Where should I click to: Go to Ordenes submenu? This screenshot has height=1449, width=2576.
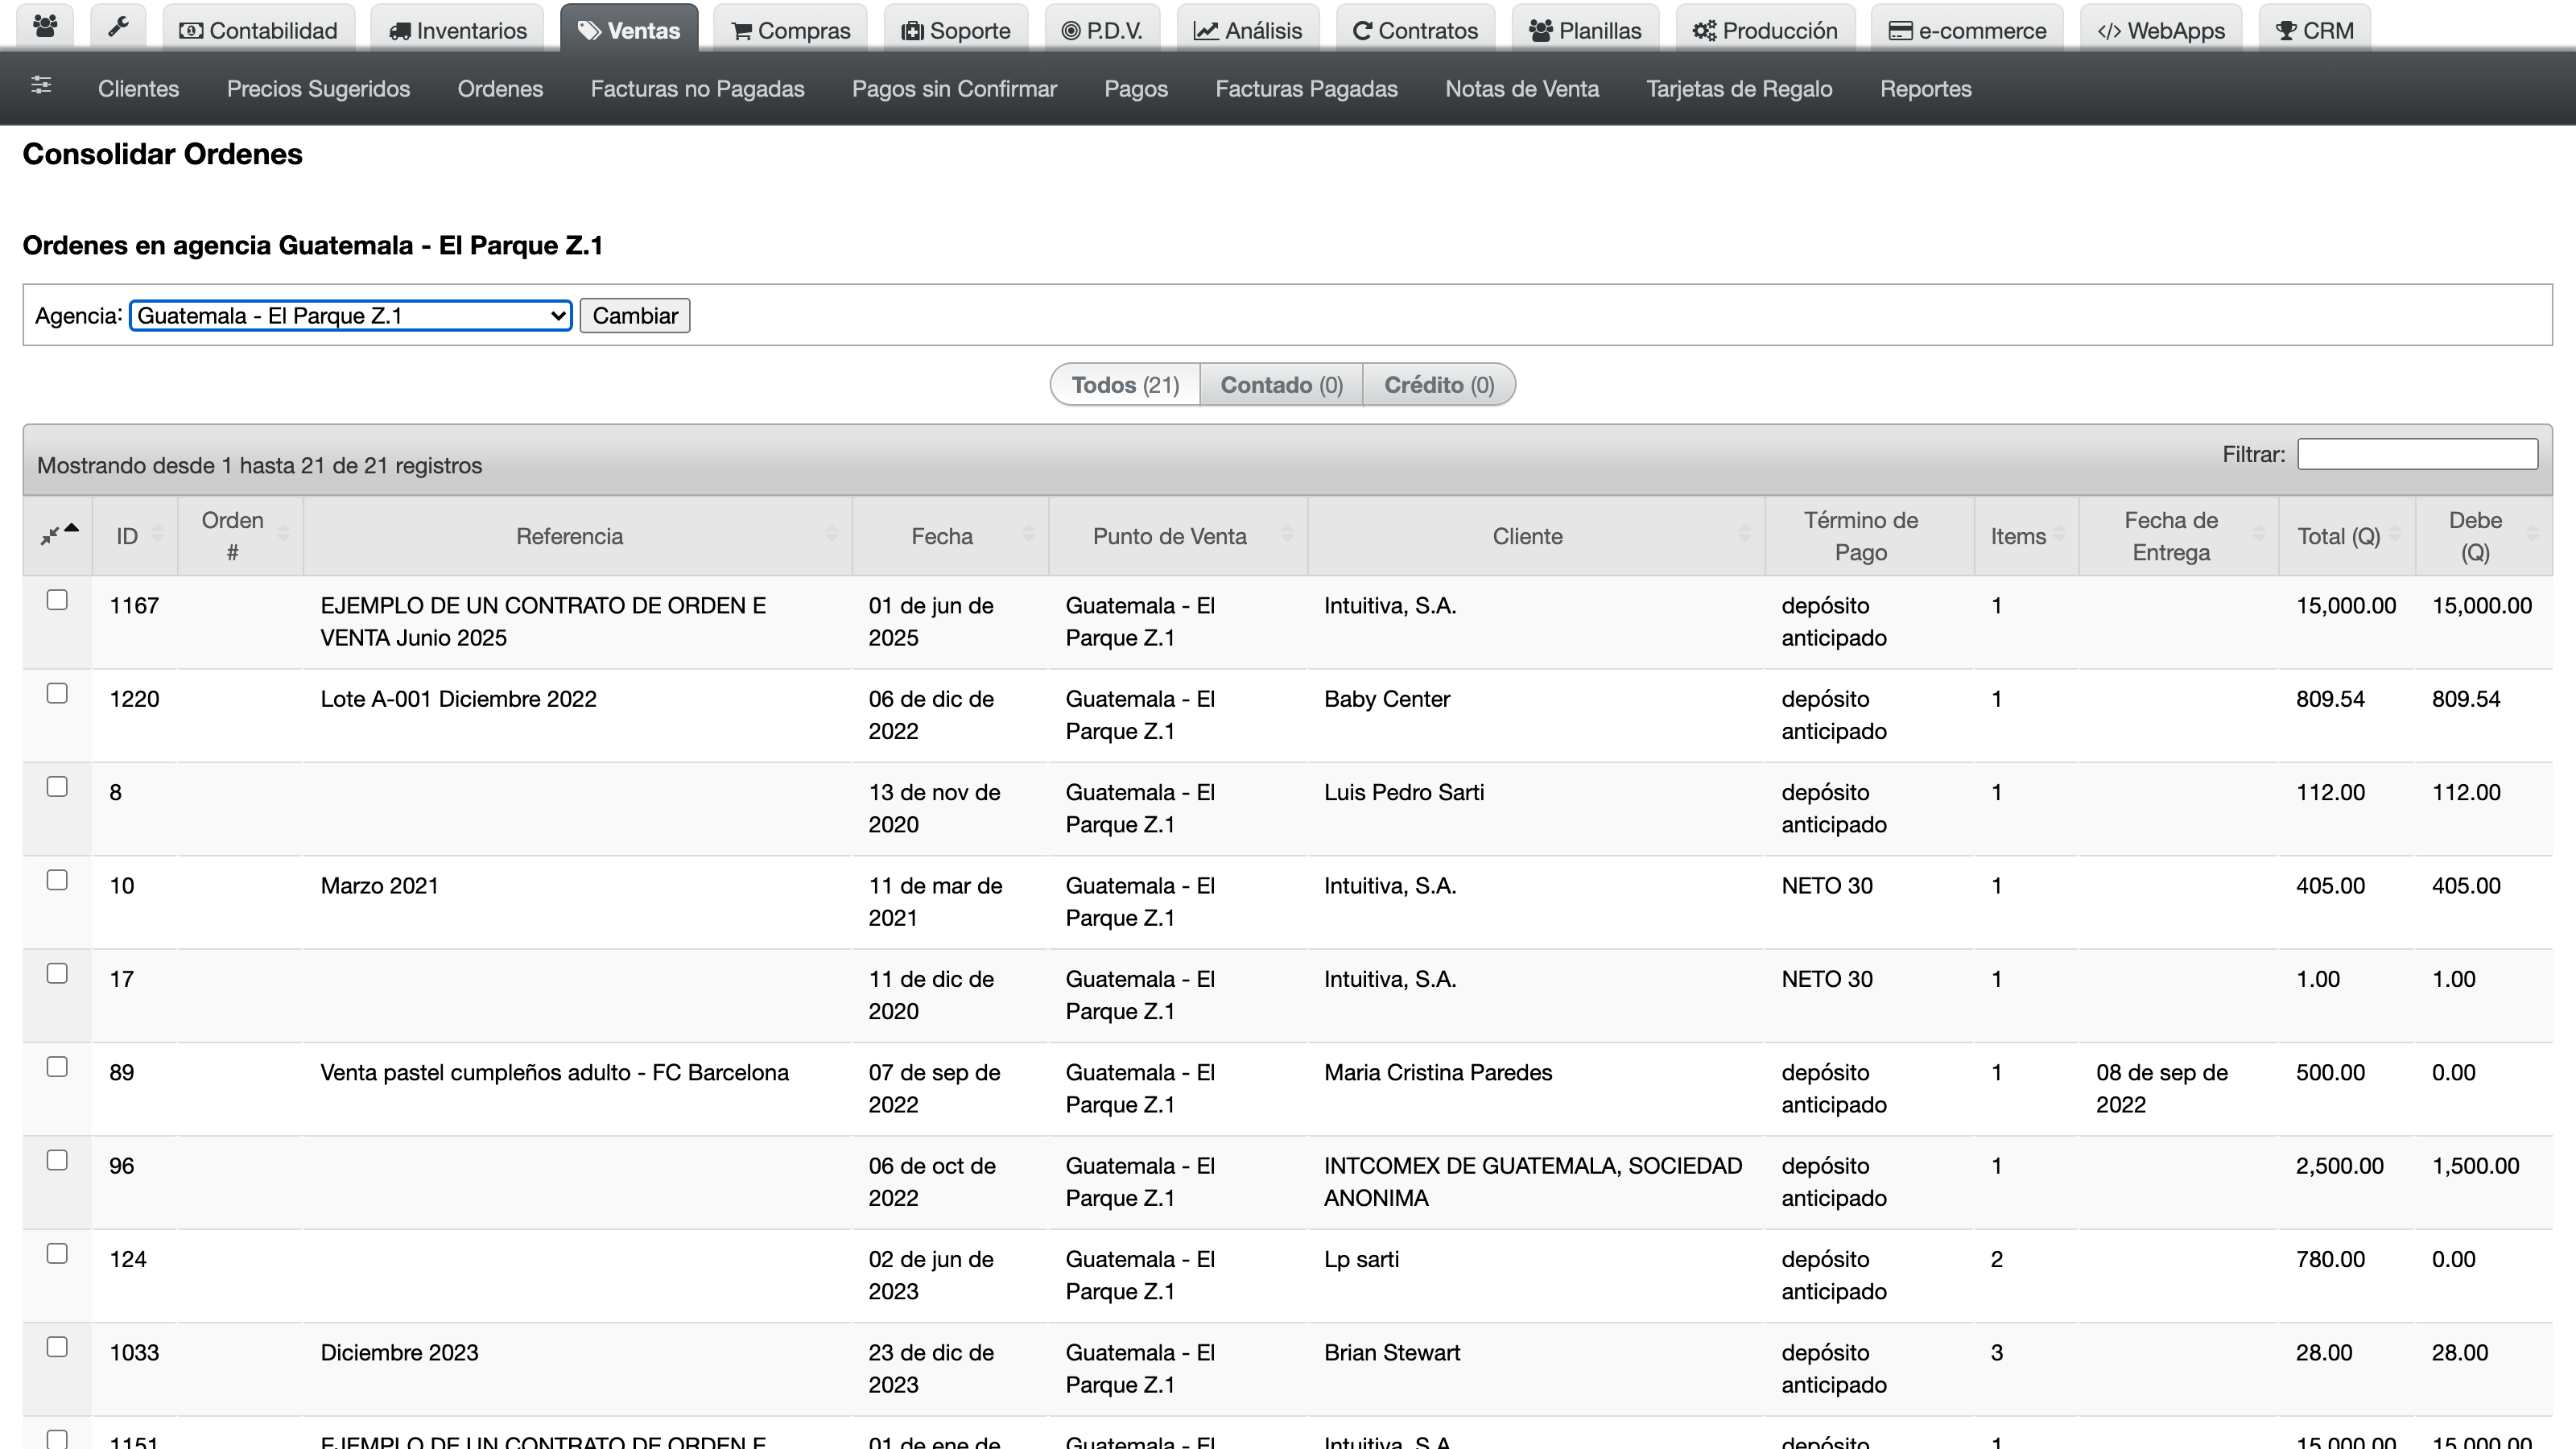point(500,89)
